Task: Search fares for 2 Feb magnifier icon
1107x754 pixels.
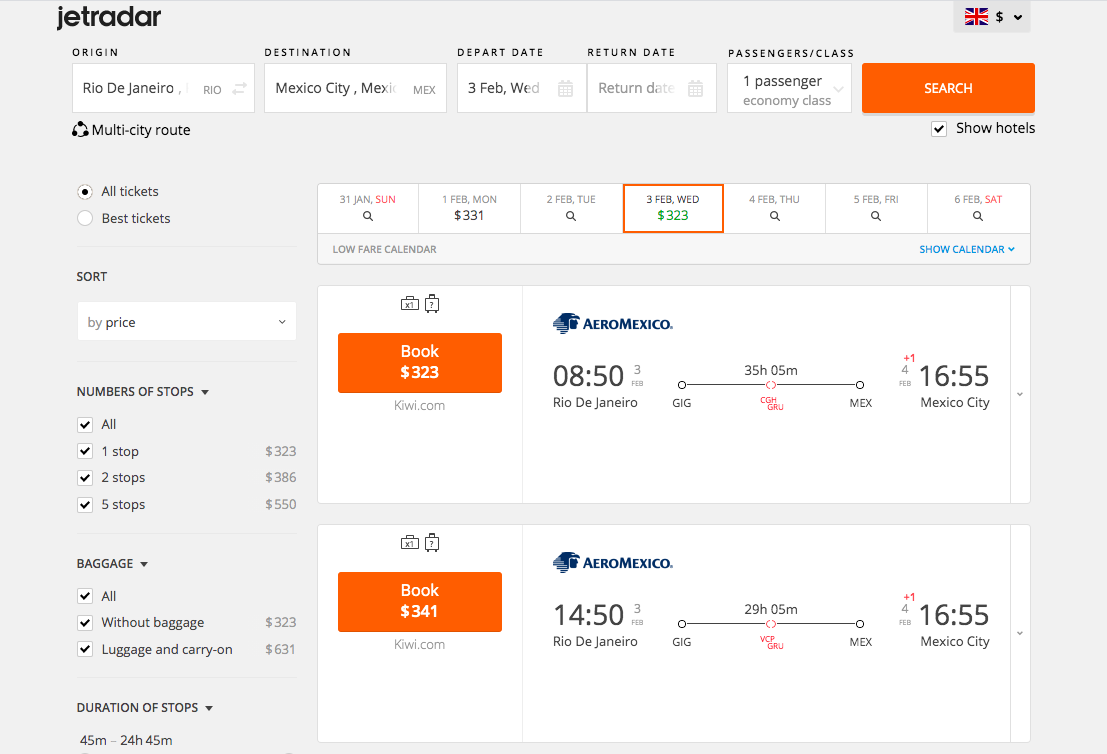Action: 571,216
